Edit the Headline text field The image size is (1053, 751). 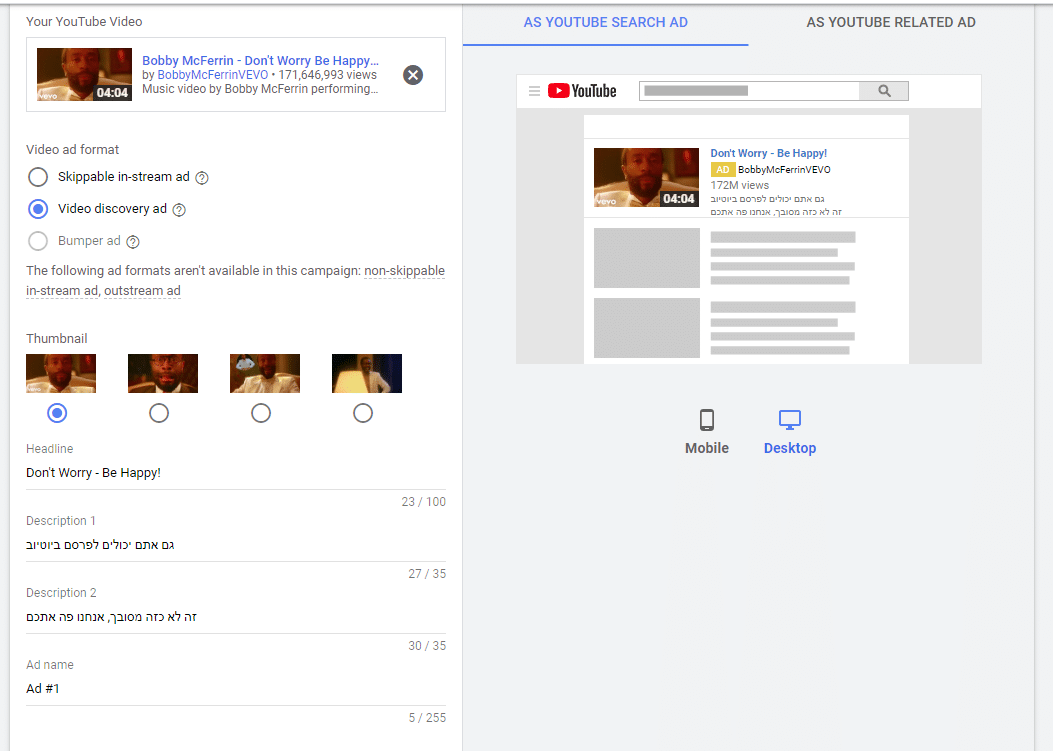[236, 473]
